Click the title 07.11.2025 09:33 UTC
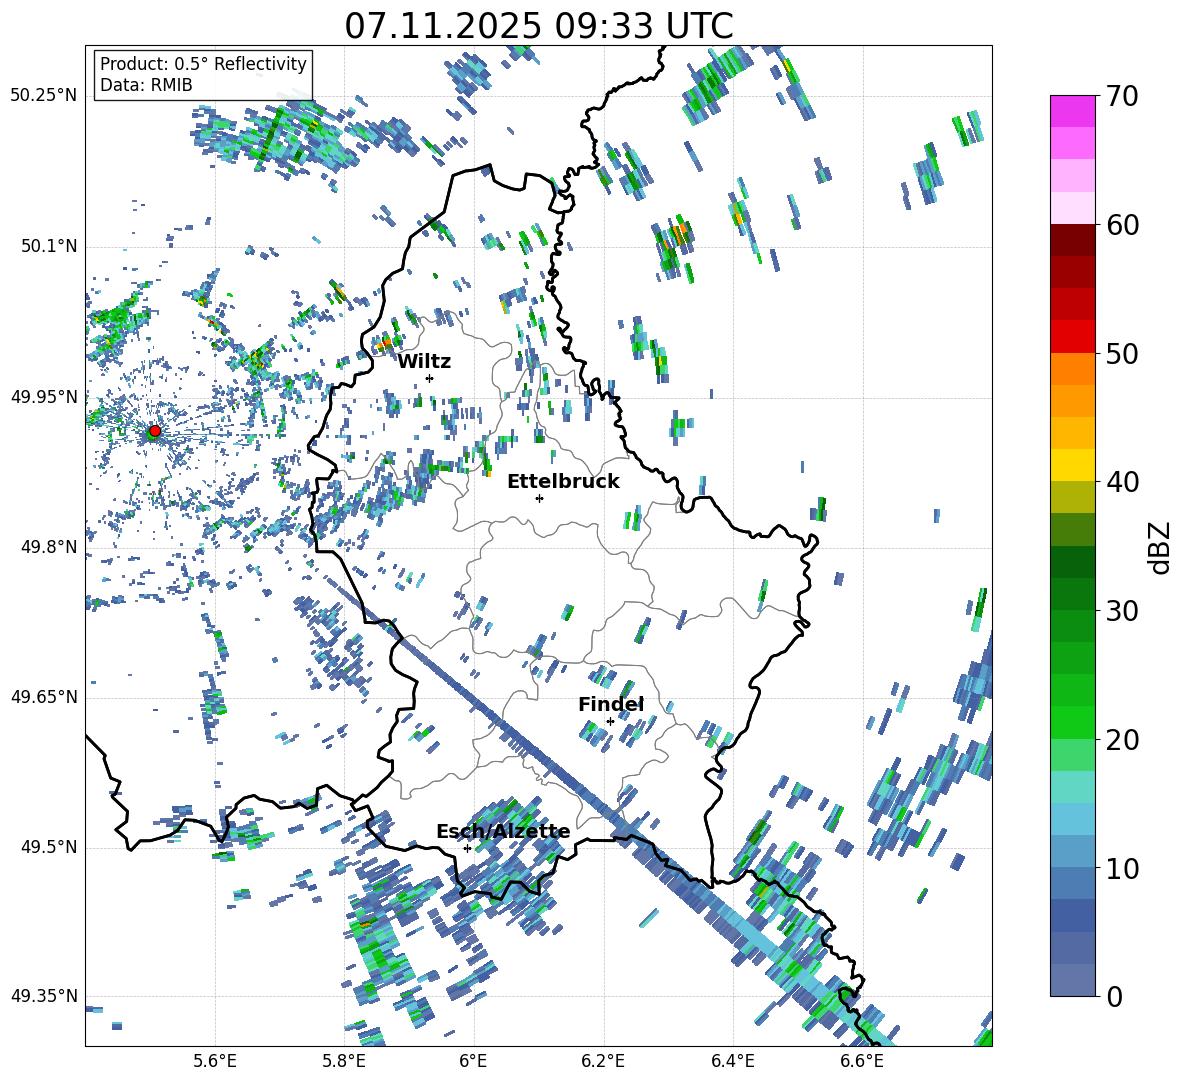1184x1081 pixels. pos(538,26)
